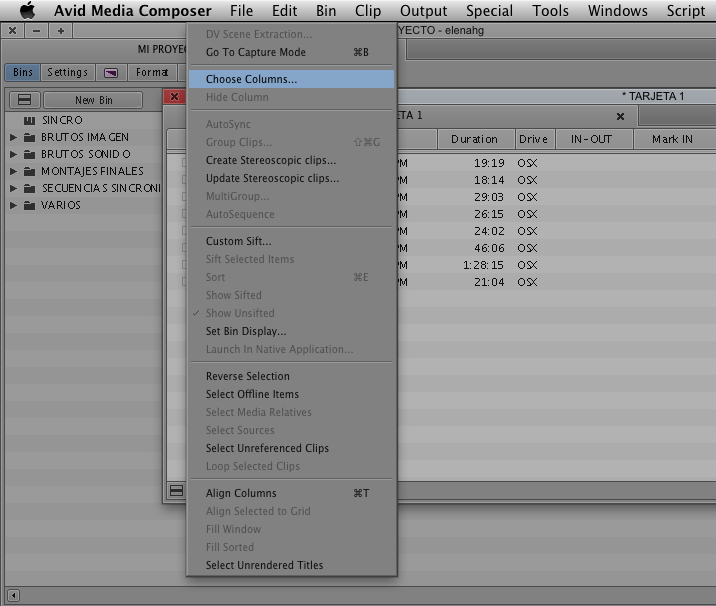Image resolution: width=716 pixels, height=606 pixels.
Task: Click the Drive column header
Action: (x=533, y=139)
